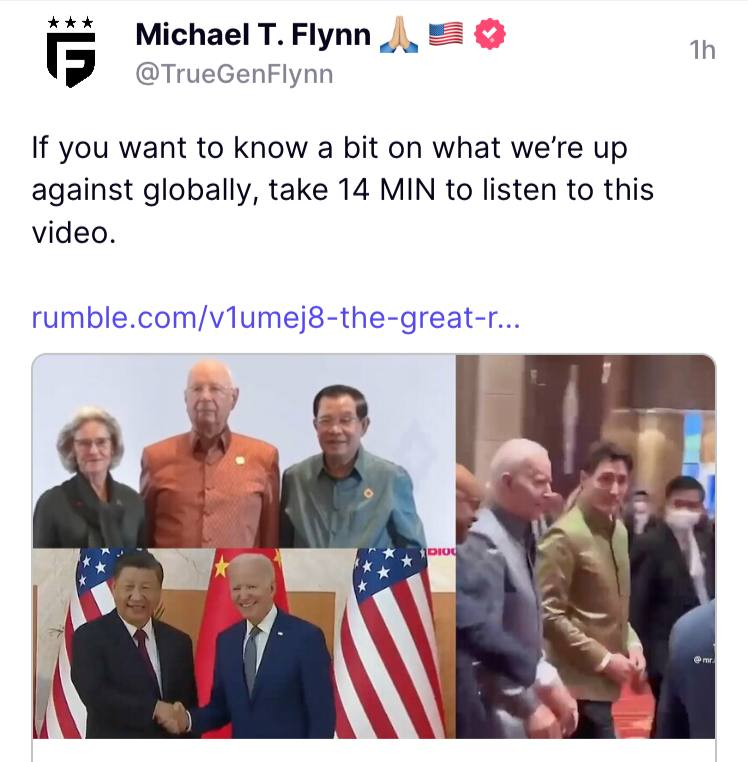The width and height of the screenshot is (748, 762).
Task: Click the @mr. watermark in right image
Action: [704, 659]
